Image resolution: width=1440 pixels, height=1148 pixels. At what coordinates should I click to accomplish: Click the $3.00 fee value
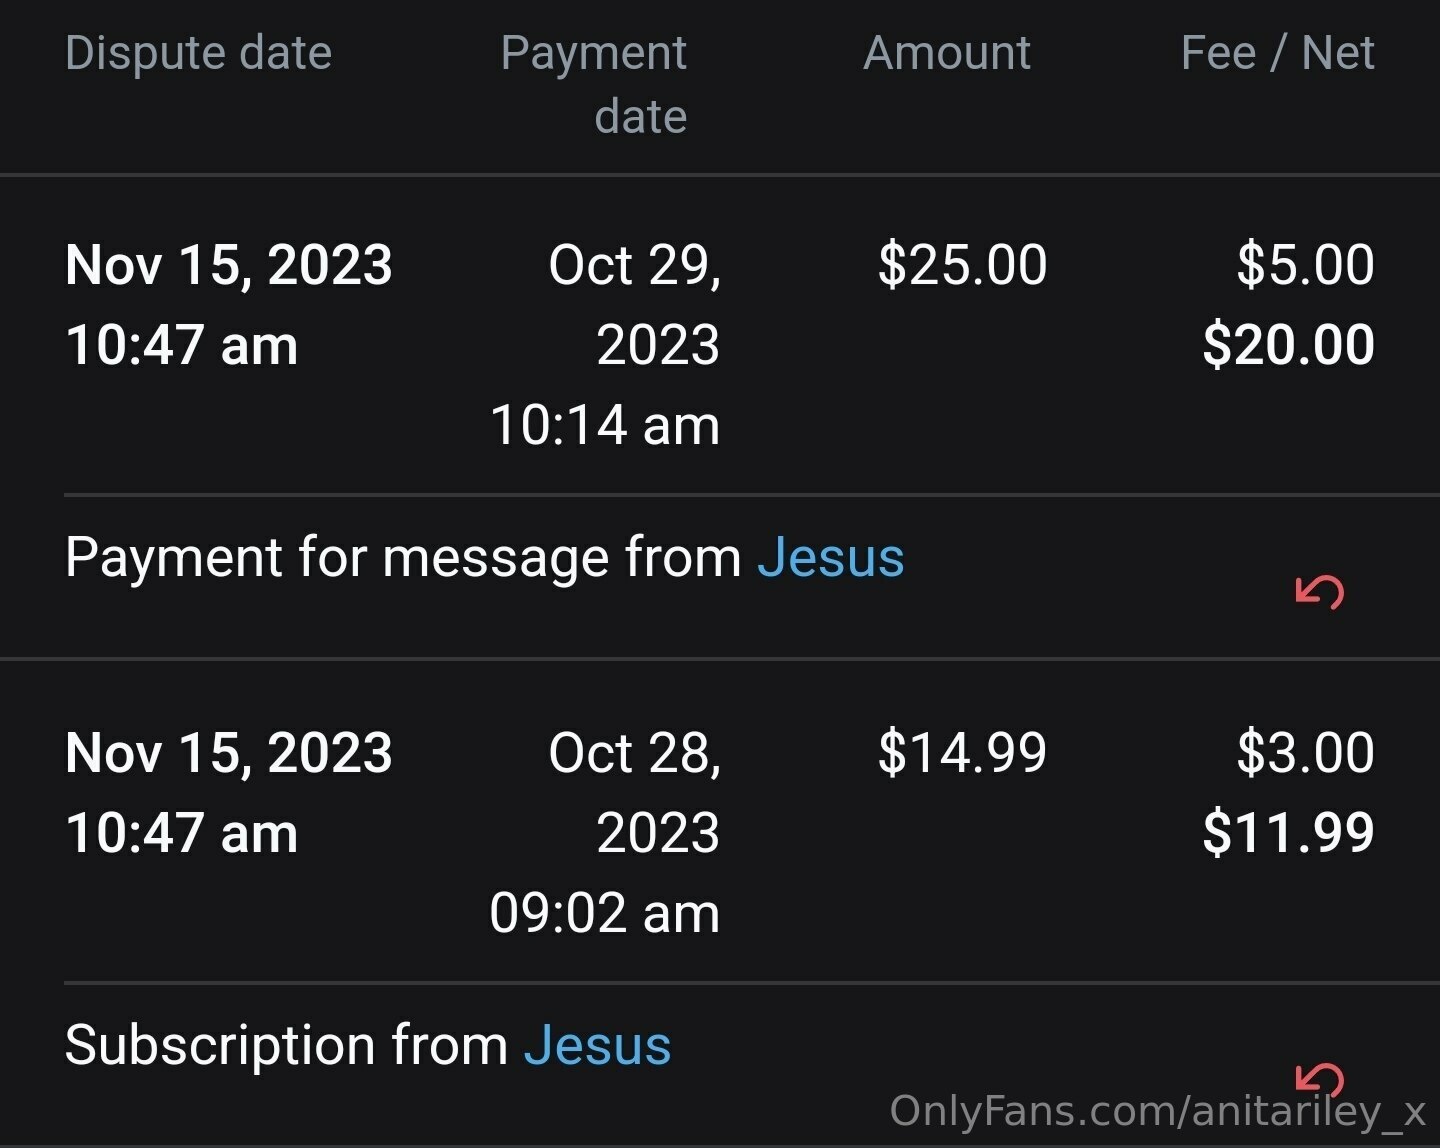(1305, 753)
